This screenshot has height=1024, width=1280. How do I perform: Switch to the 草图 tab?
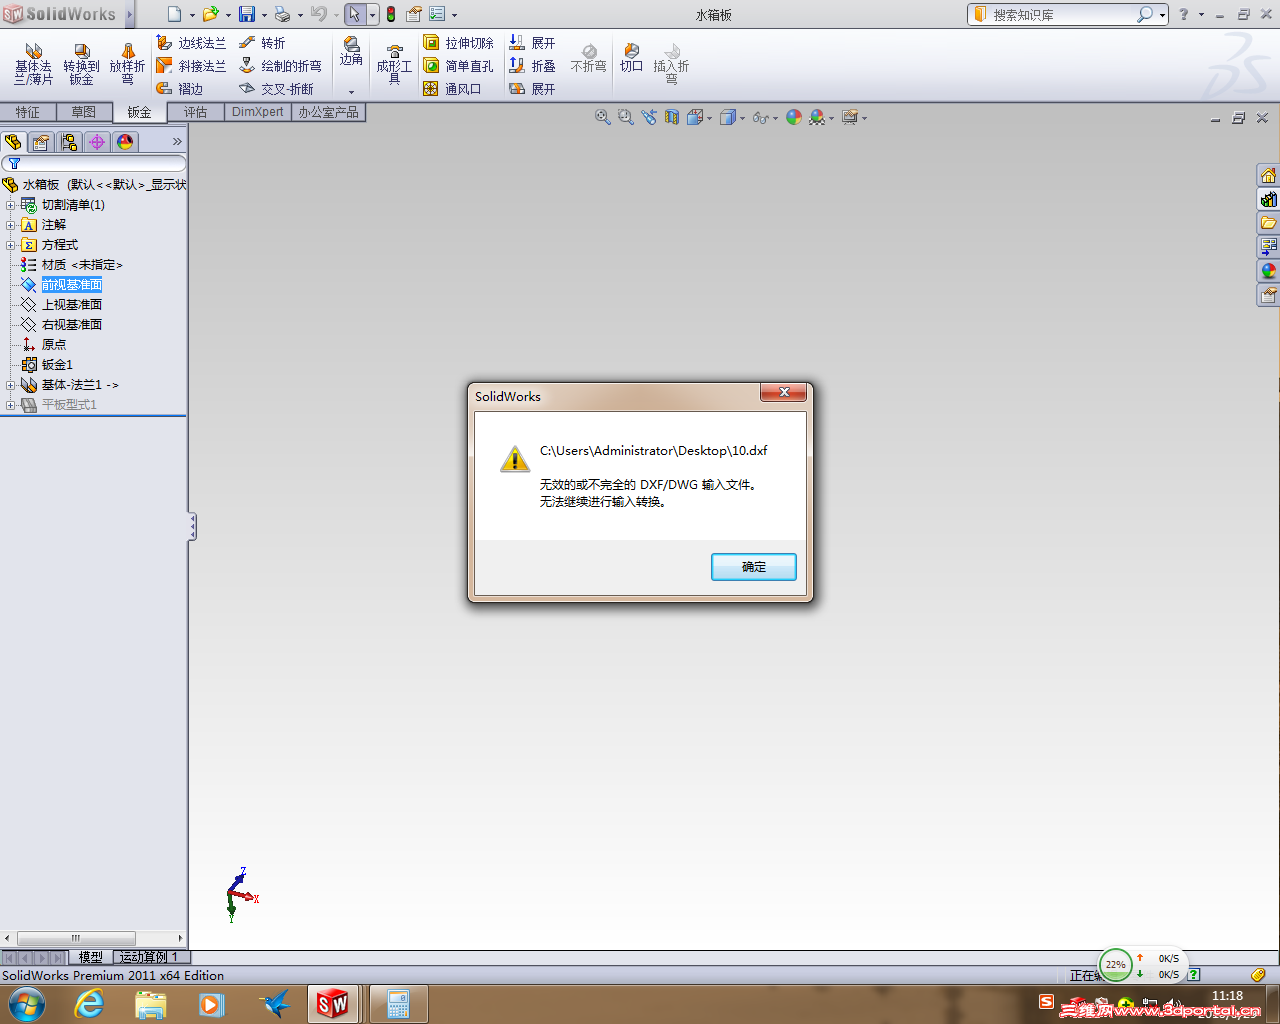[84, 112]
